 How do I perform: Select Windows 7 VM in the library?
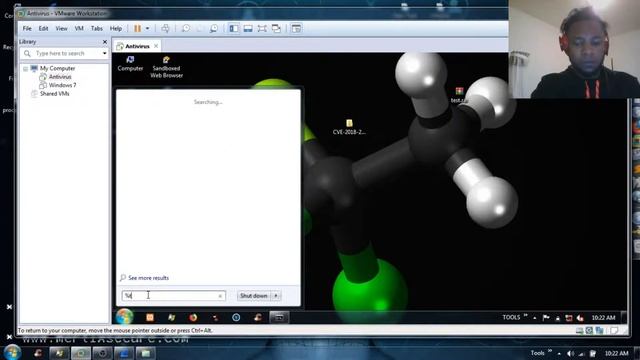point(62,85)
